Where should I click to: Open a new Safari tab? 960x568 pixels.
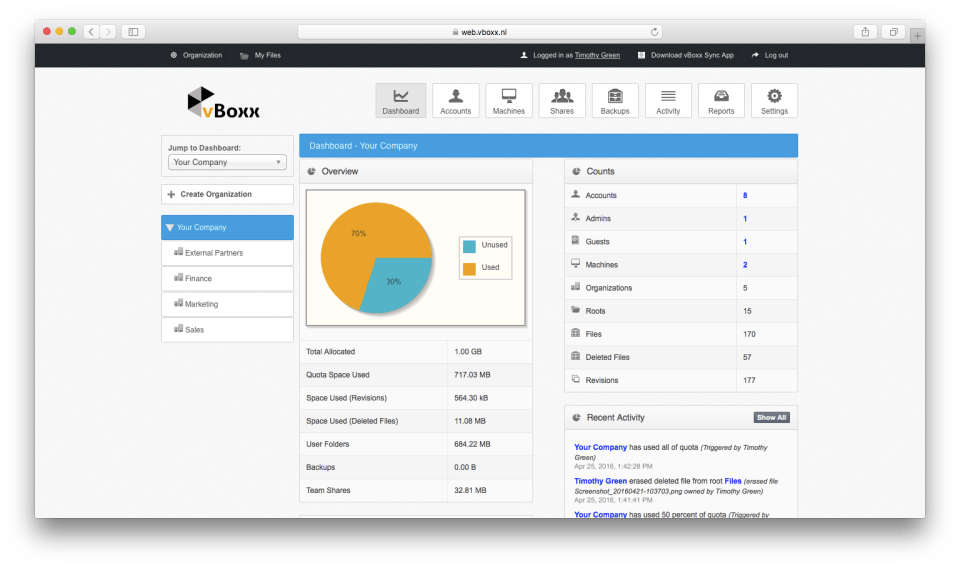click(917, 36)
